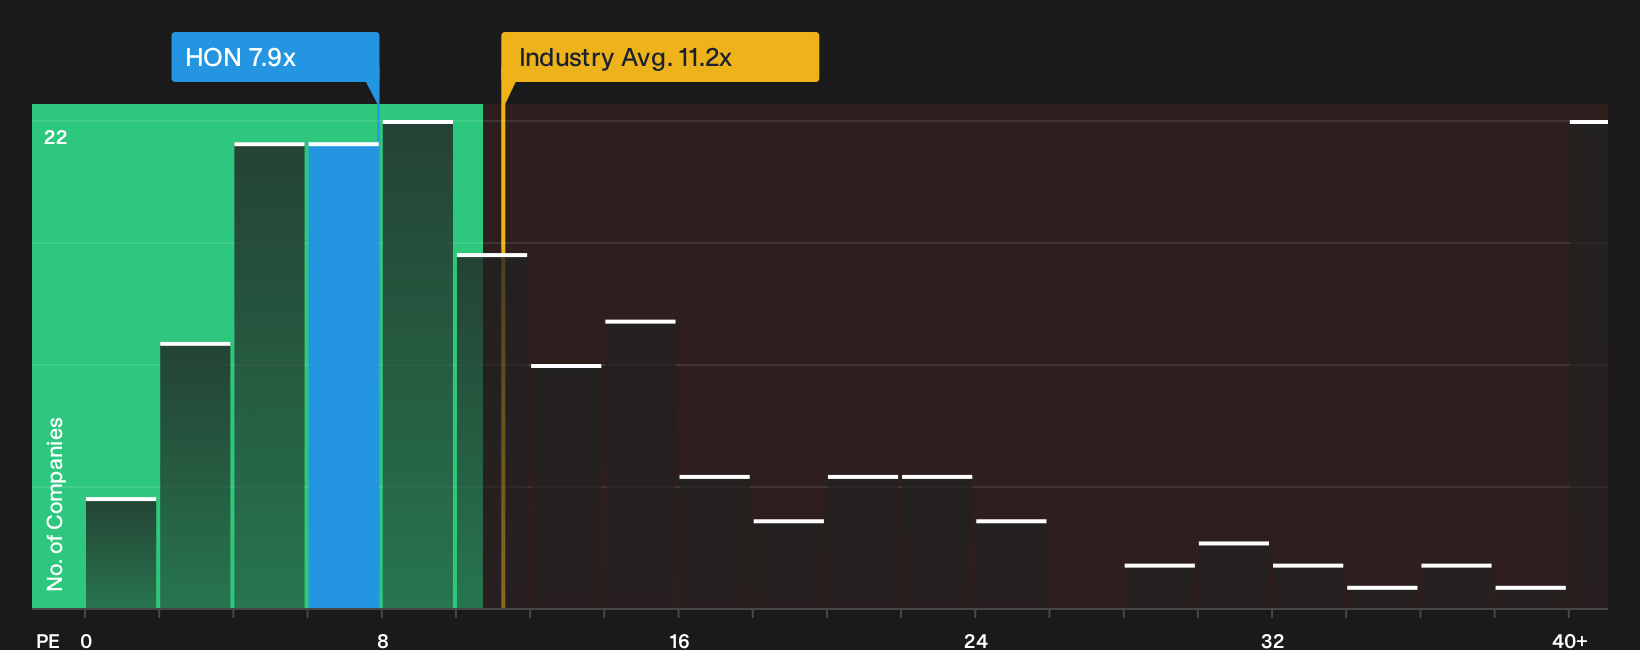
Task: Click the x-axis label 24
Action: tap(975, 641)
